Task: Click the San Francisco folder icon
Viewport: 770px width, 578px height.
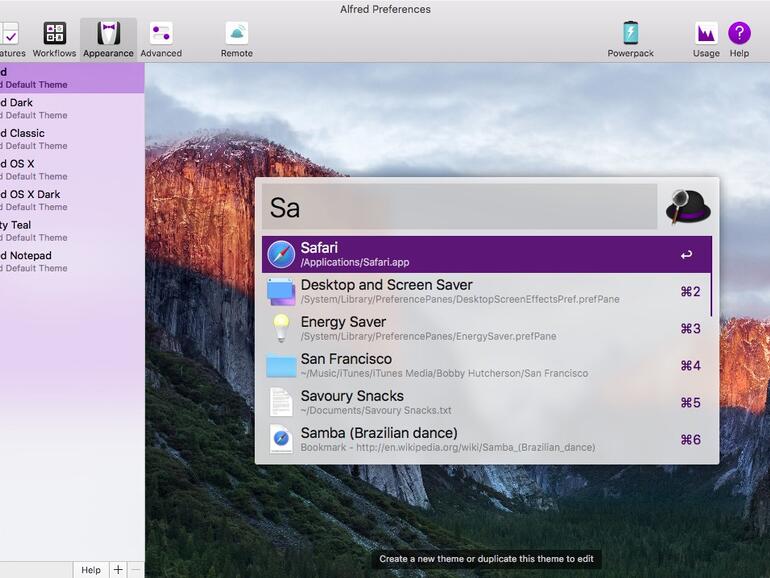Action: [x=281, y=366]
